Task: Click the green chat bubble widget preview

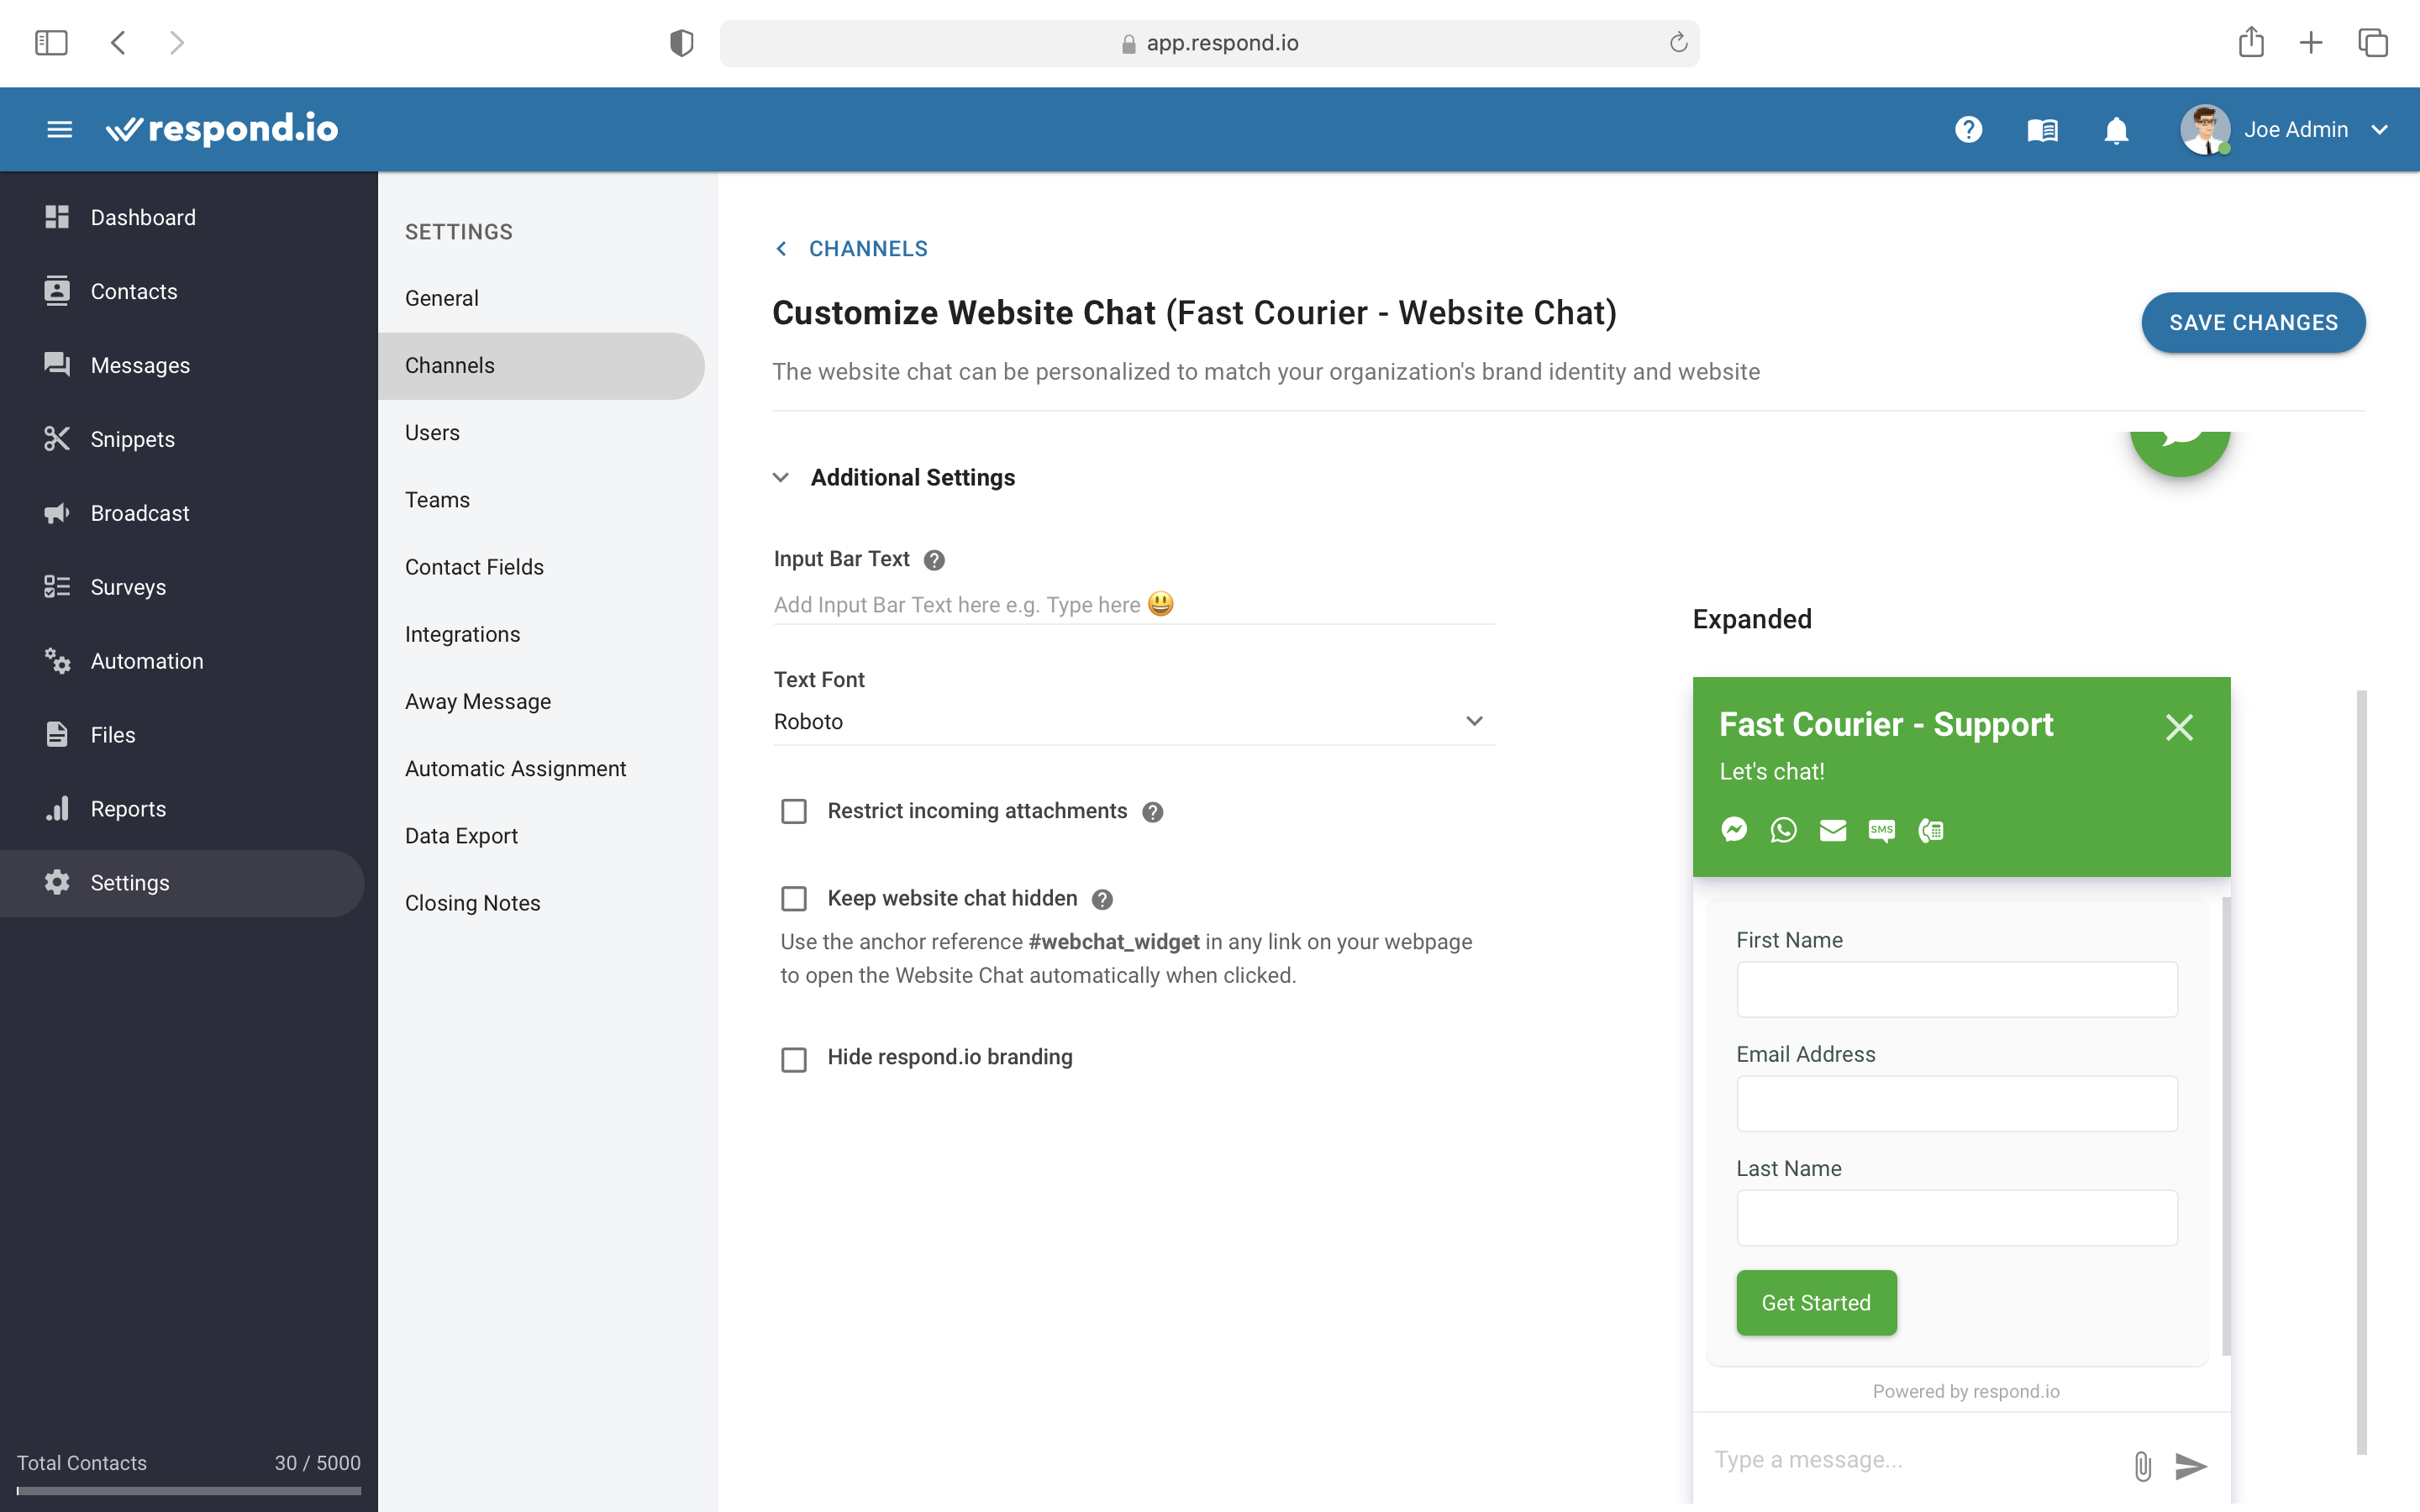Action: 2180,452
